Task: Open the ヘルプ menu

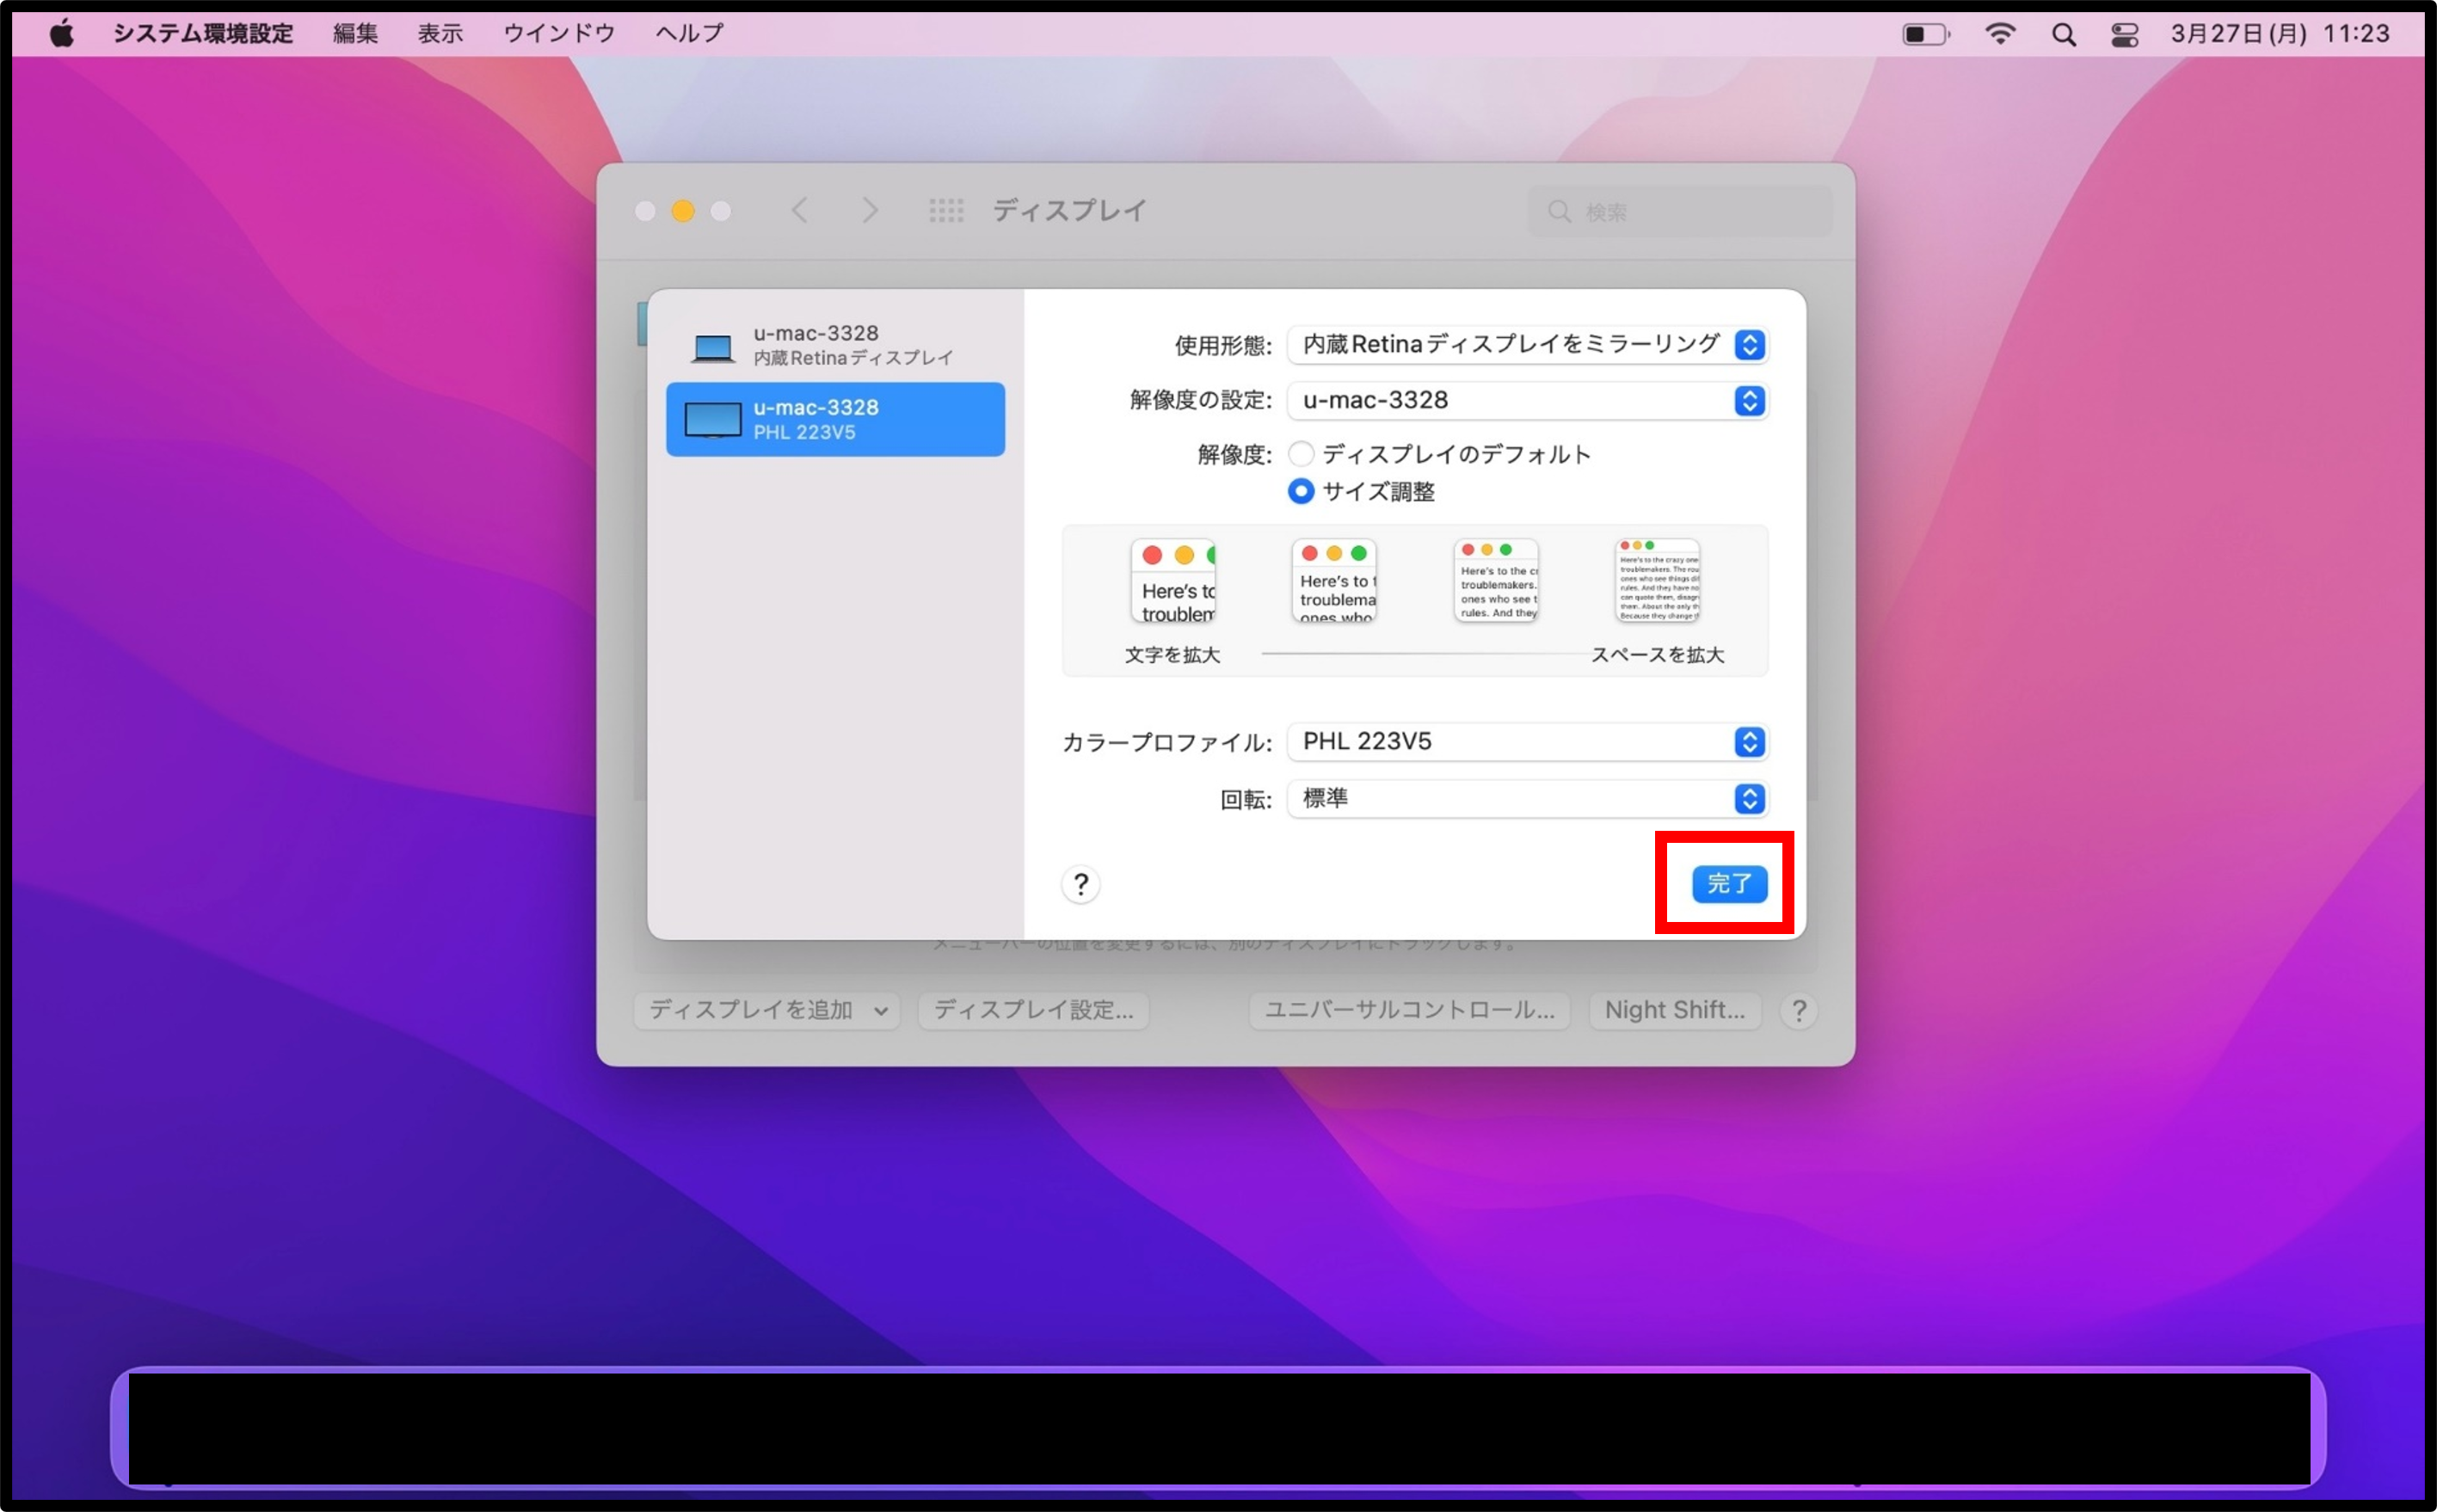Action: [689, 34]
